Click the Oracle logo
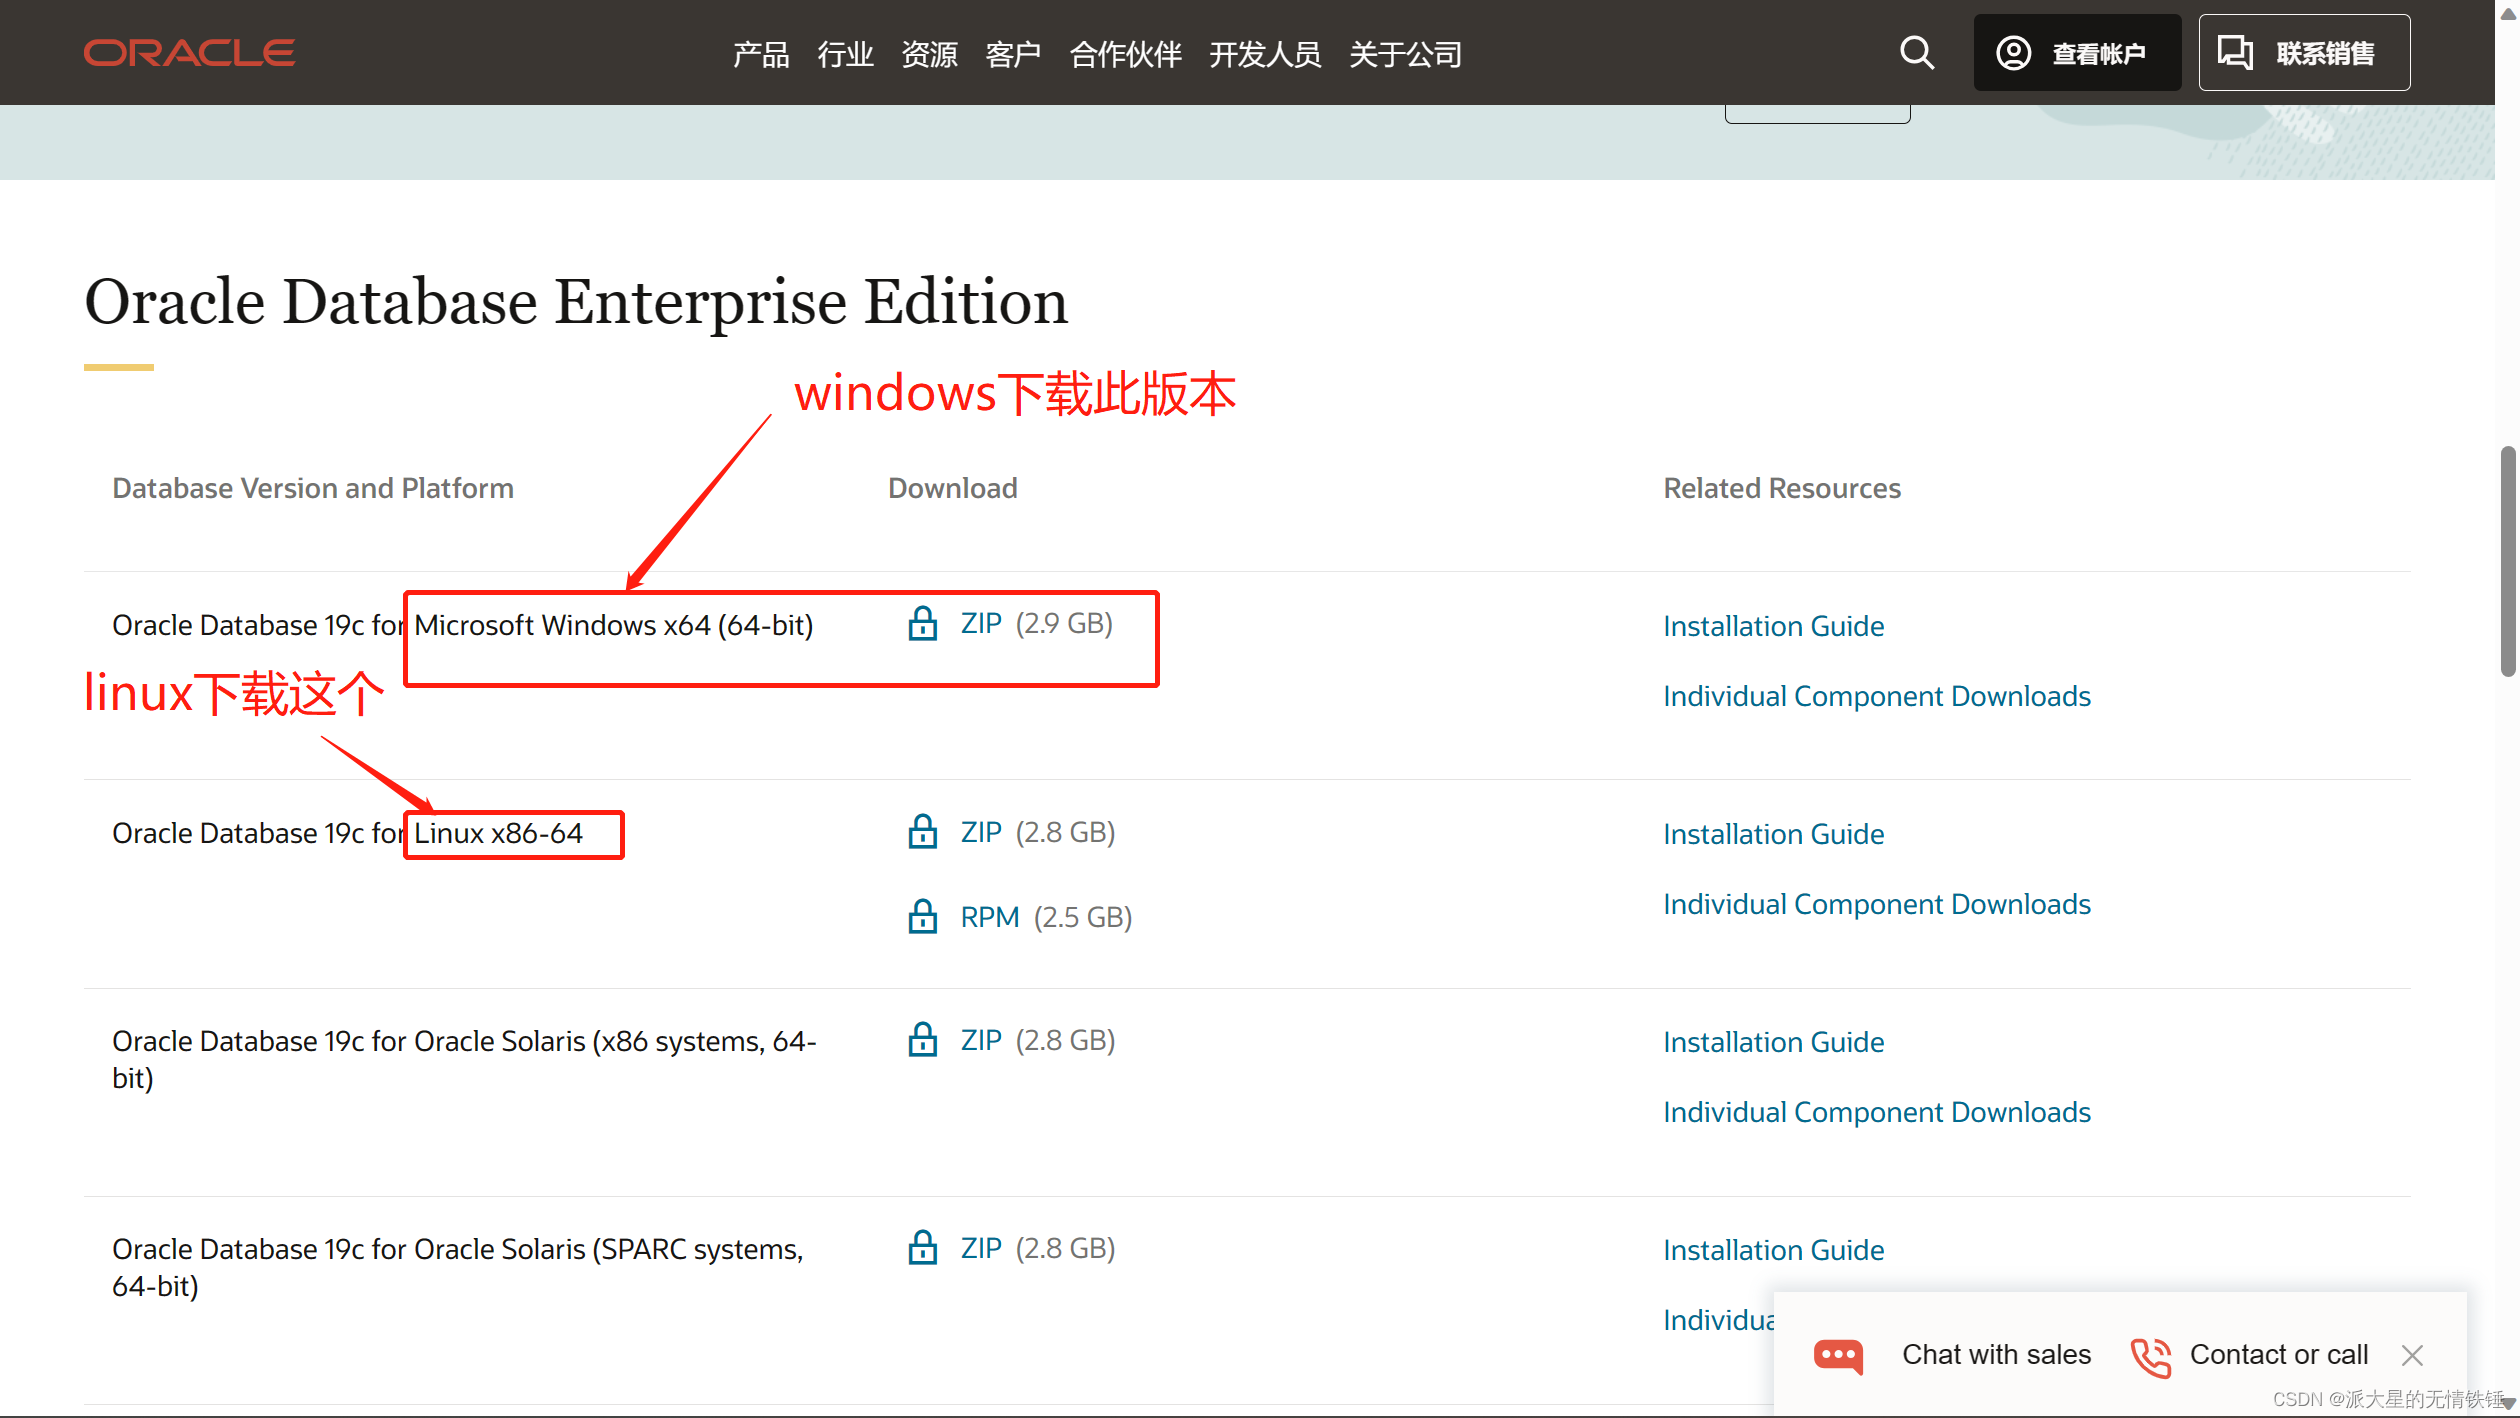2520x1418 pixels. click(189, 52)
